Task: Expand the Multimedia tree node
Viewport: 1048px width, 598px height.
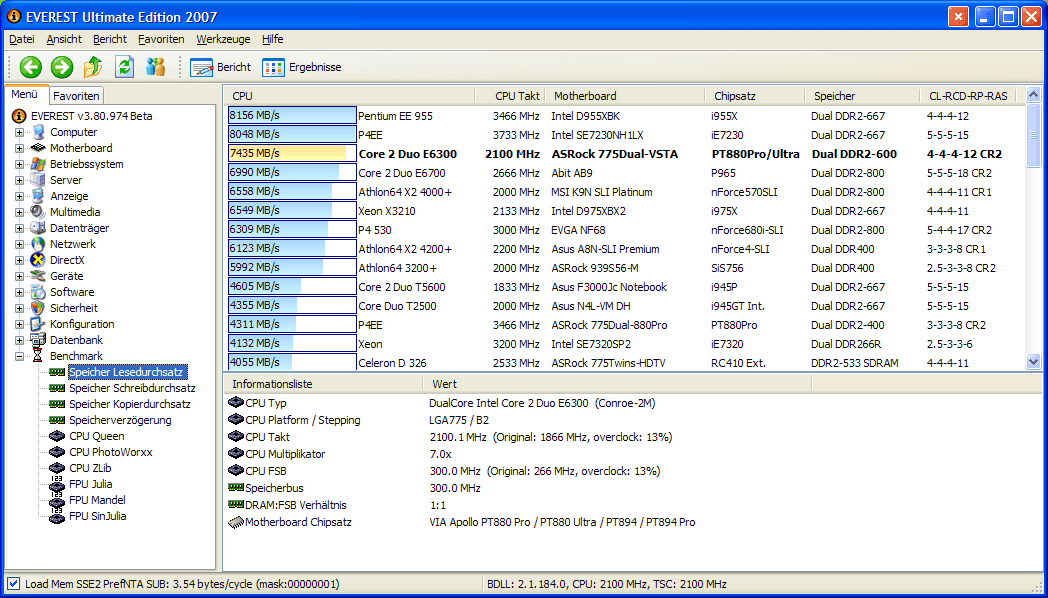Action: (19, 212)
